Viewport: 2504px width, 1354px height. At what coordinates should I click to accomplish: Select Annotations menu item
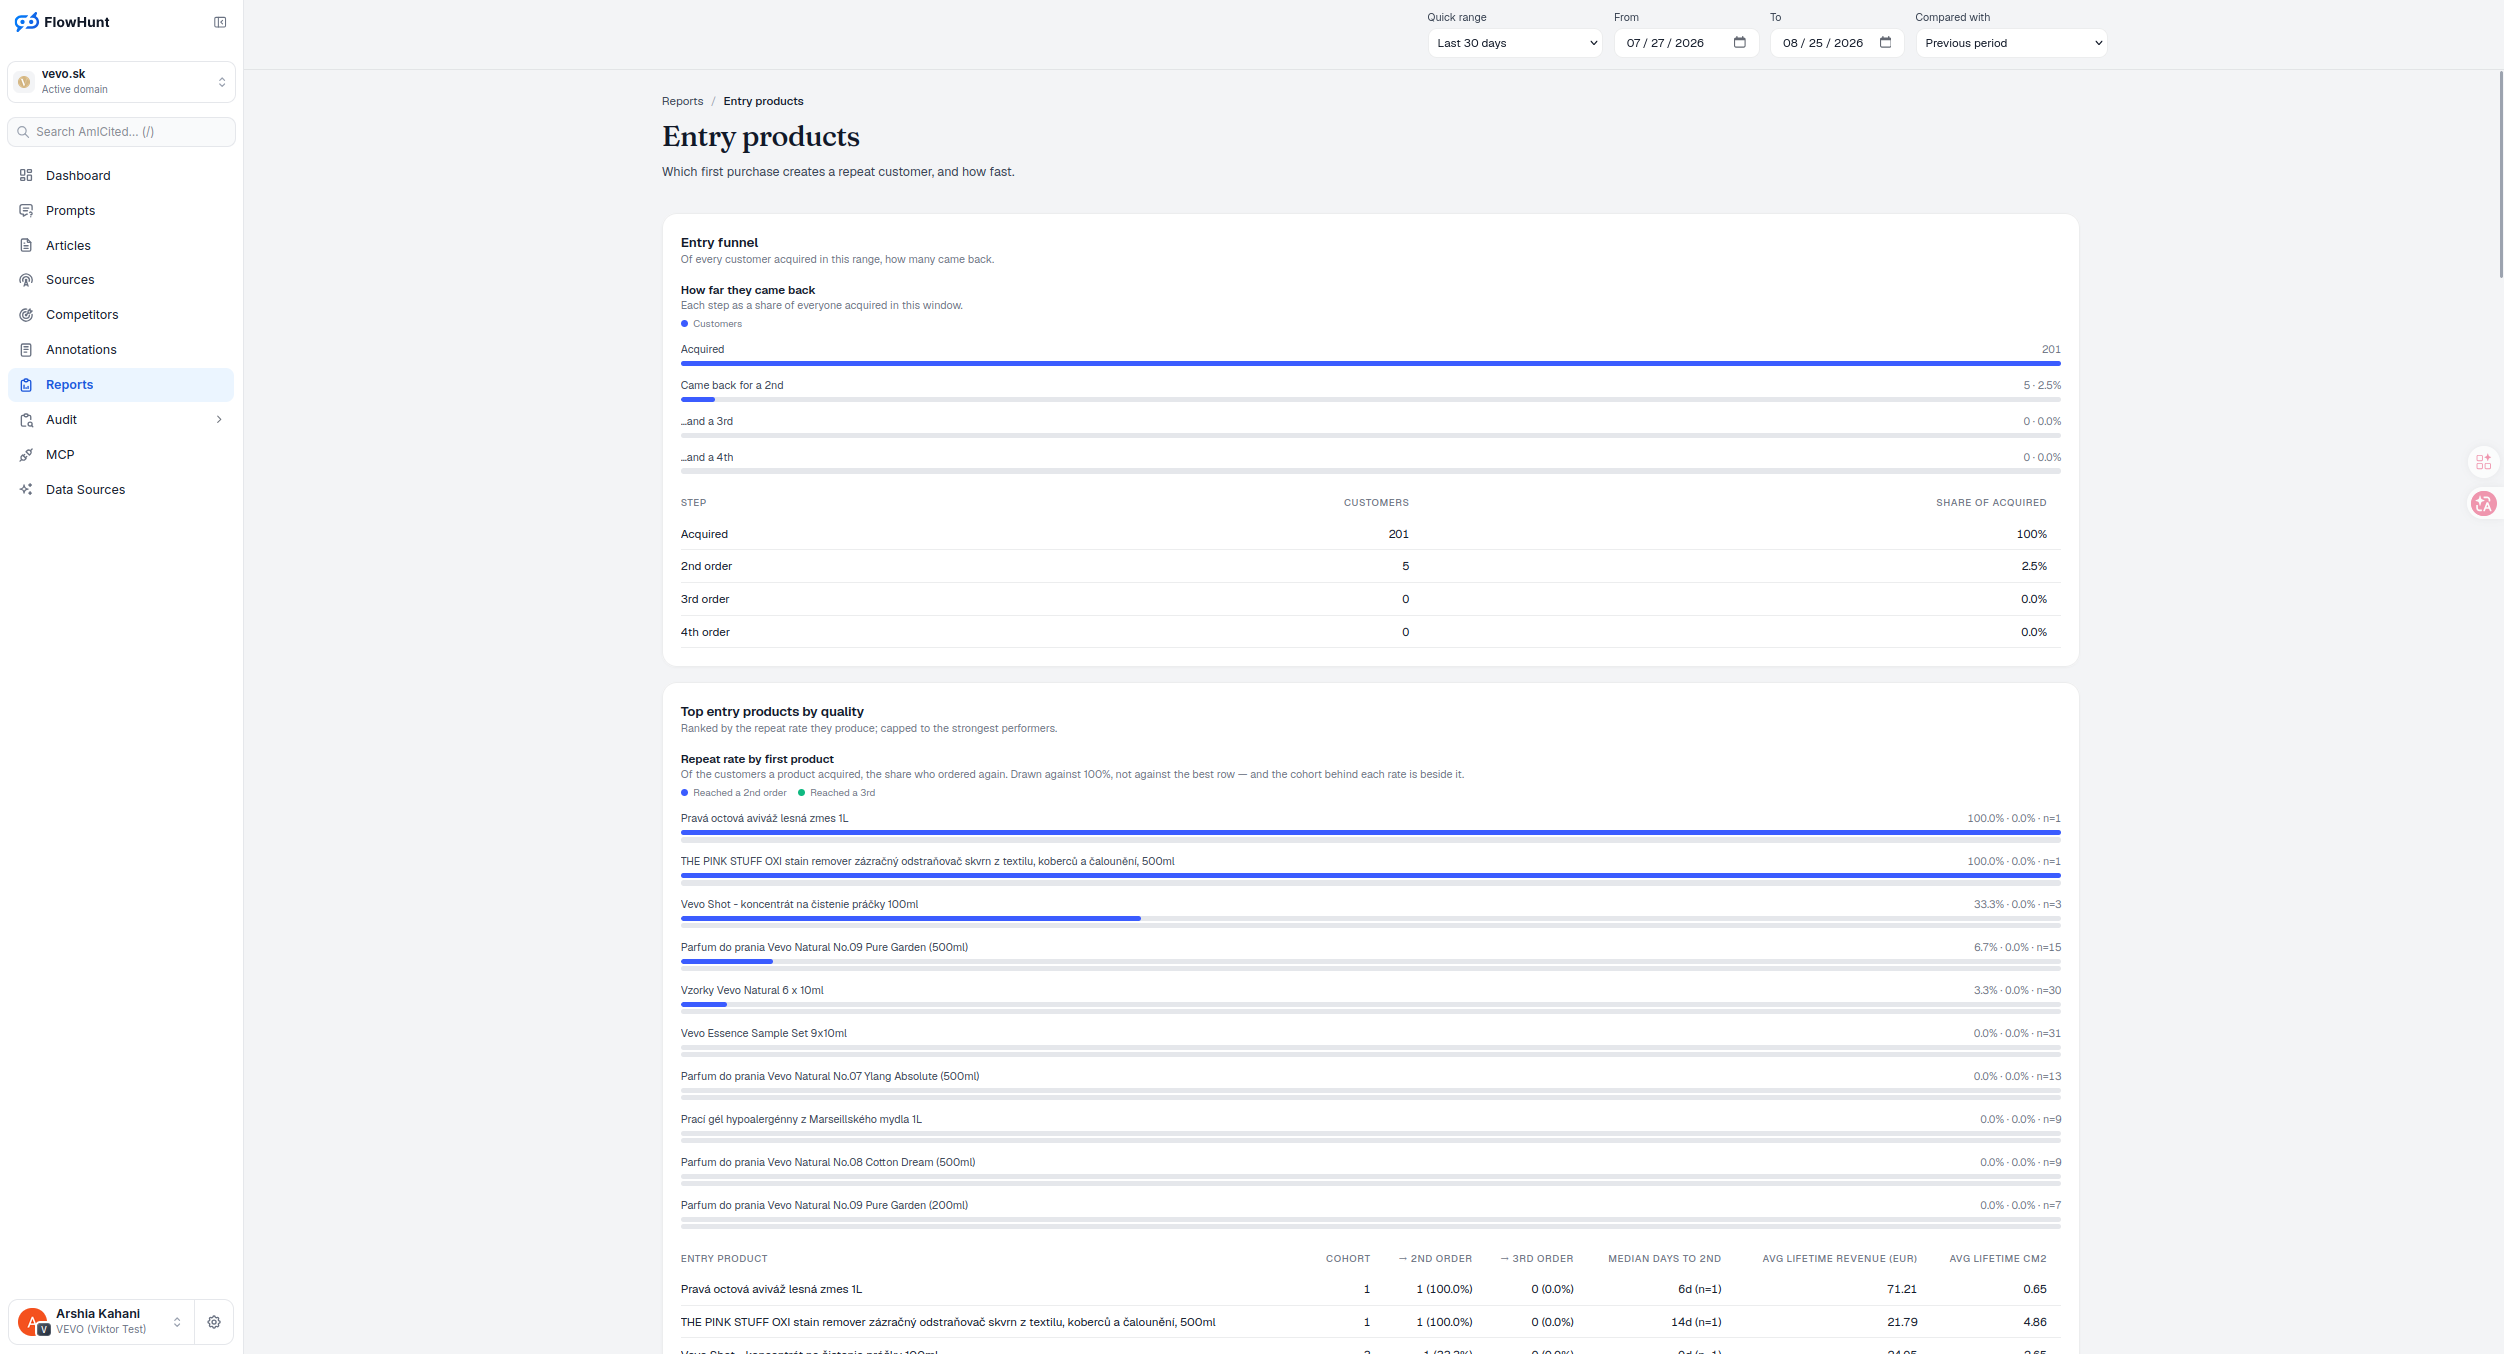tap(121, 350)
